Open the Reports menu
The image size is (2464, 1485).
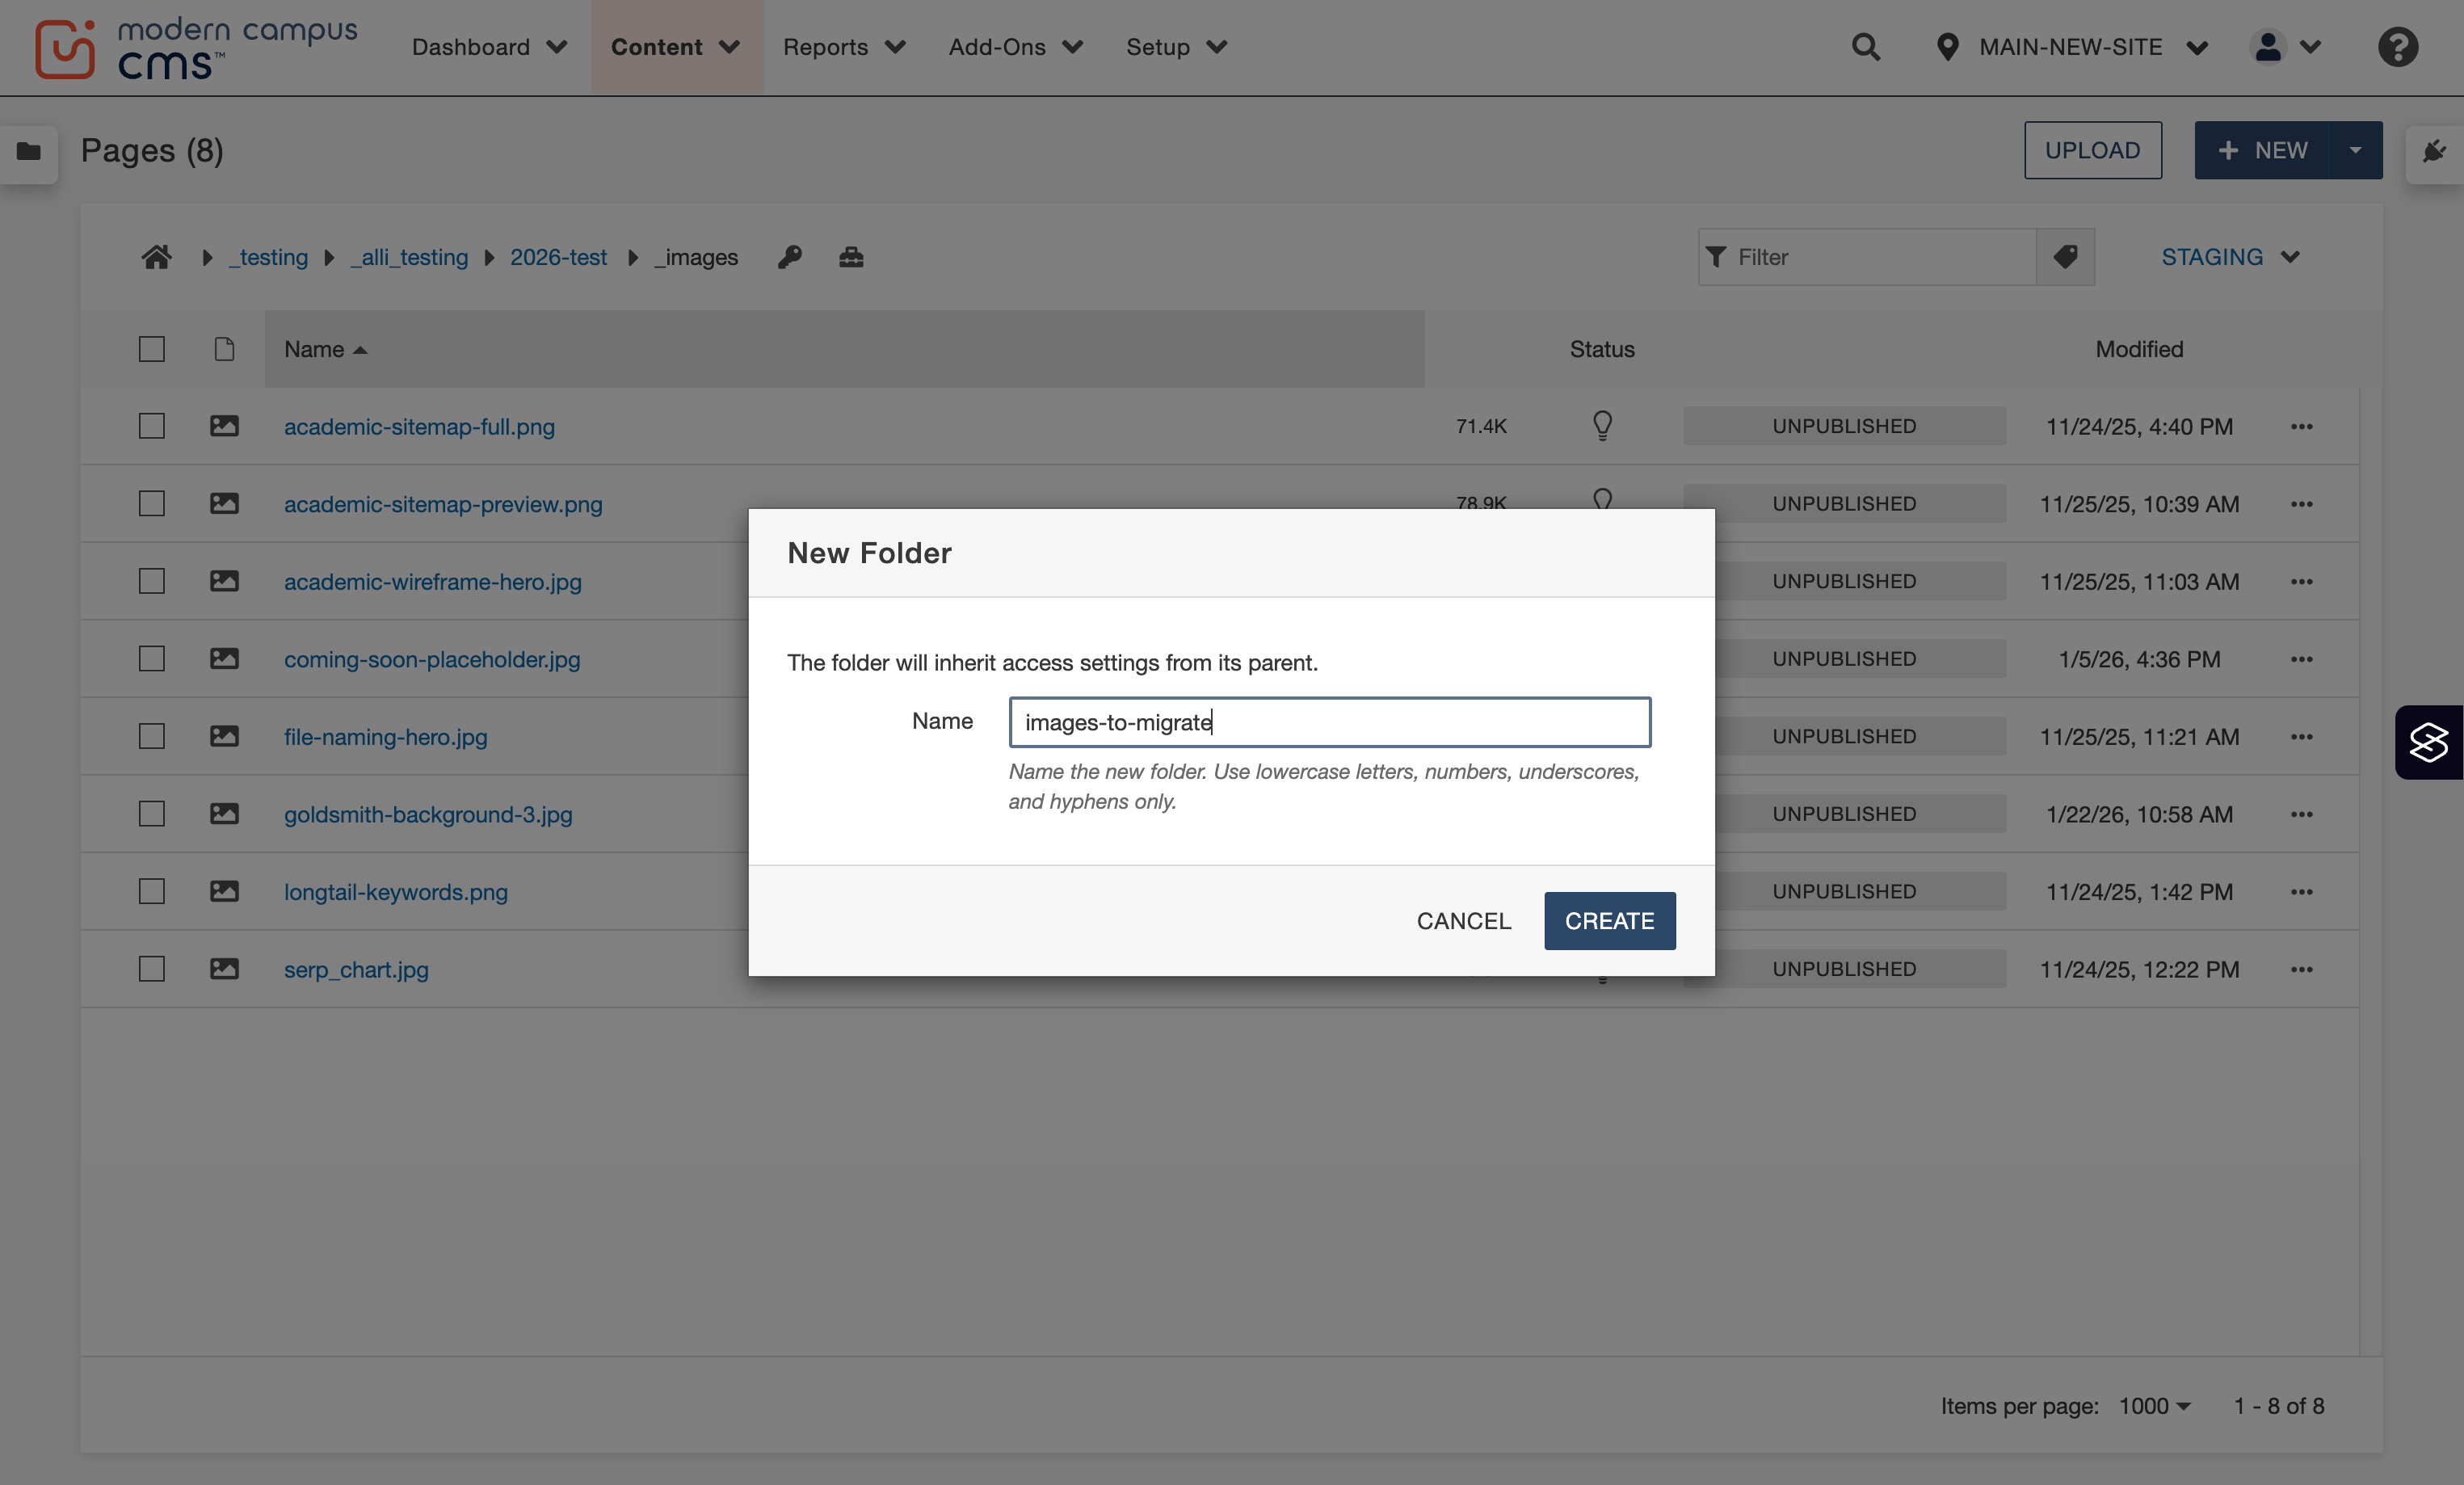coord(844,47)
